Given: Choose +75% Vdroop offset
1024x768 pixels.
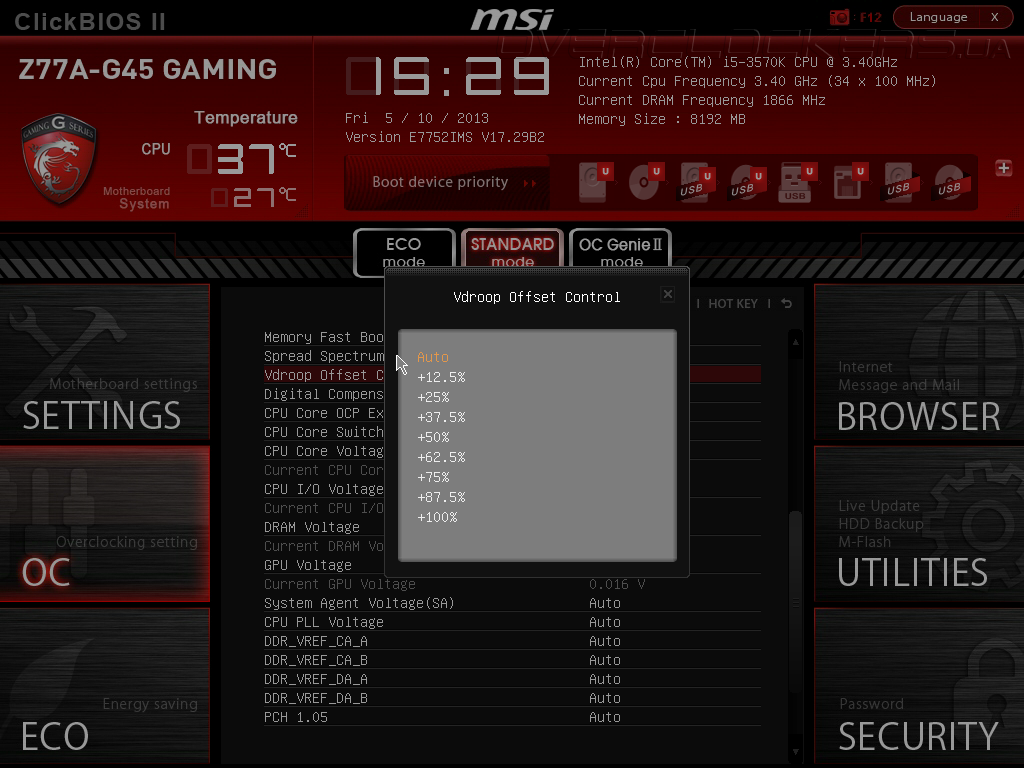Looking at the screenshot, I should (433, 477).
